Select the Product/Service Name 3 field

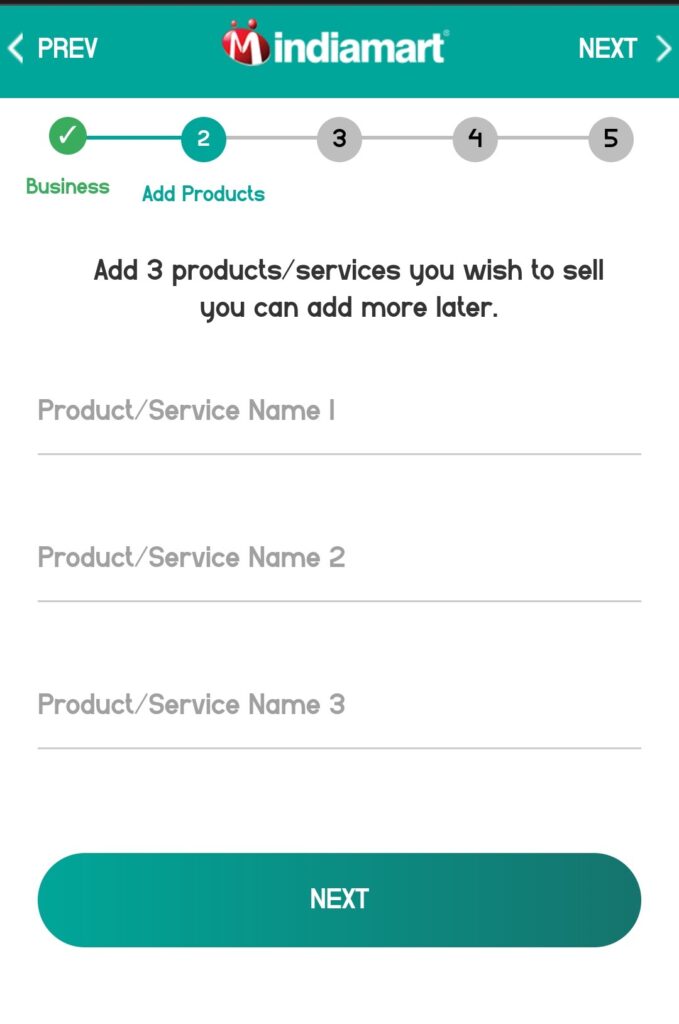[x=339, y=714]
